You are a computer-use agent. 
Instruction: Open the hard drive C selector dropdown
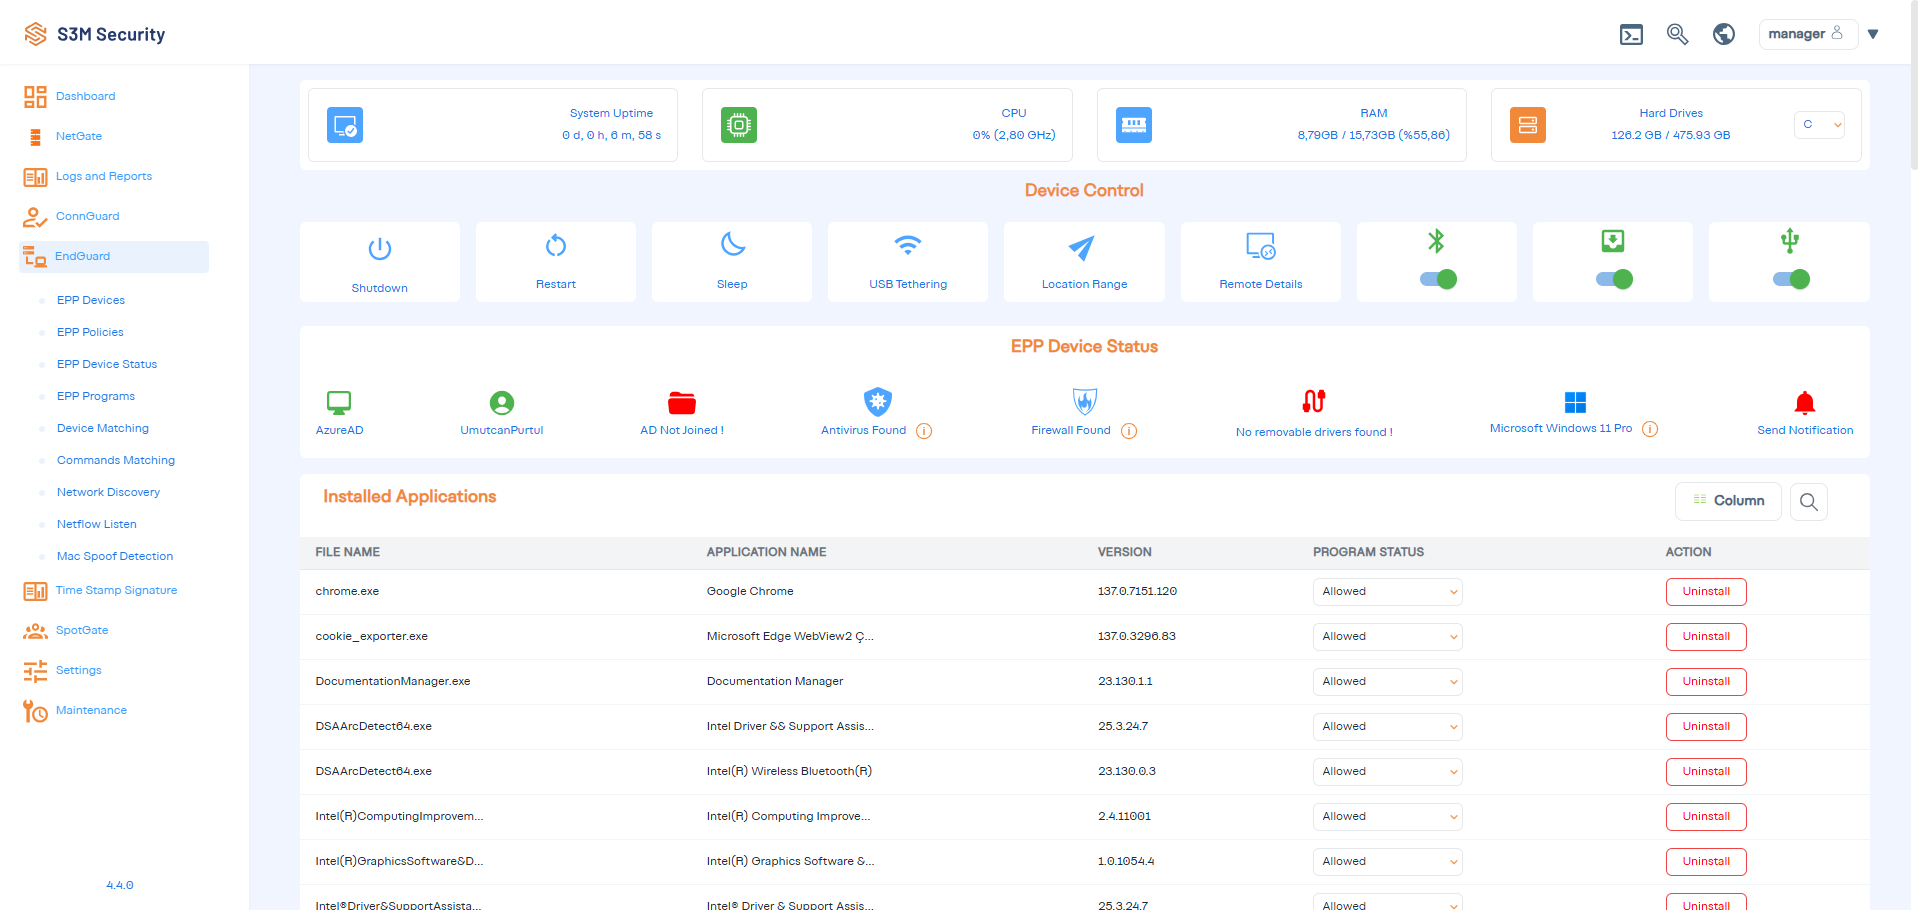1819,125
